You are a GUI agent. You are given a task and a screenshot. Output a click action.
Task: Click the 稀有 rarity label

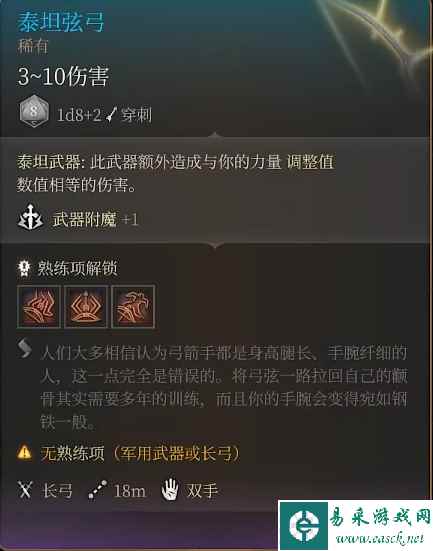32,46
